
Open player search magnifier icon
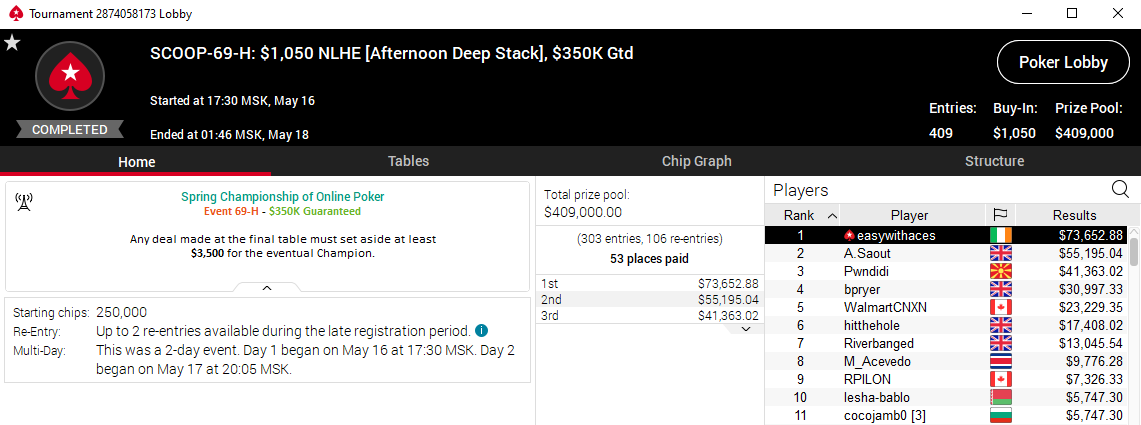[x=1121, y=190]
